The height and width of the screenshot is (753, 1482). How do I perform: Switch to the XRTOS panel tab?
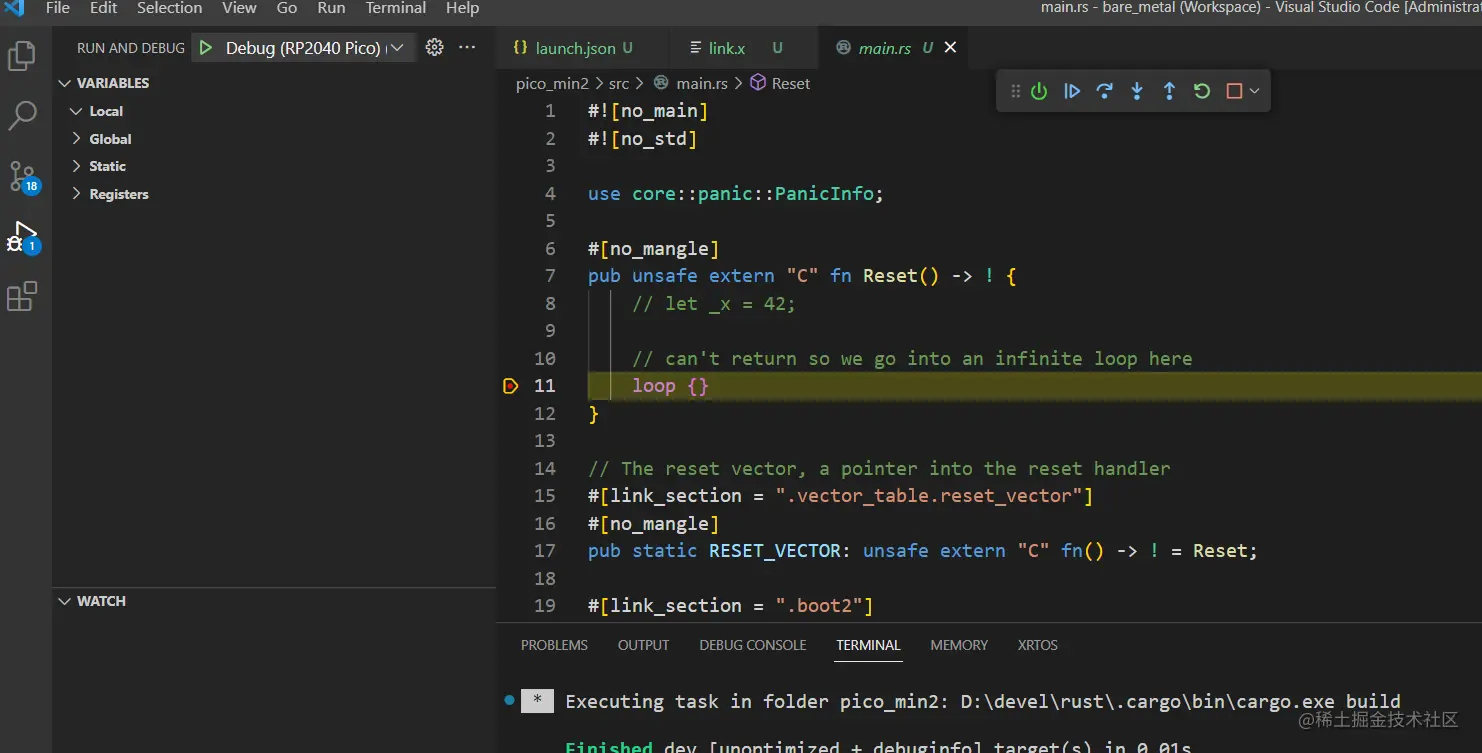1037,645
